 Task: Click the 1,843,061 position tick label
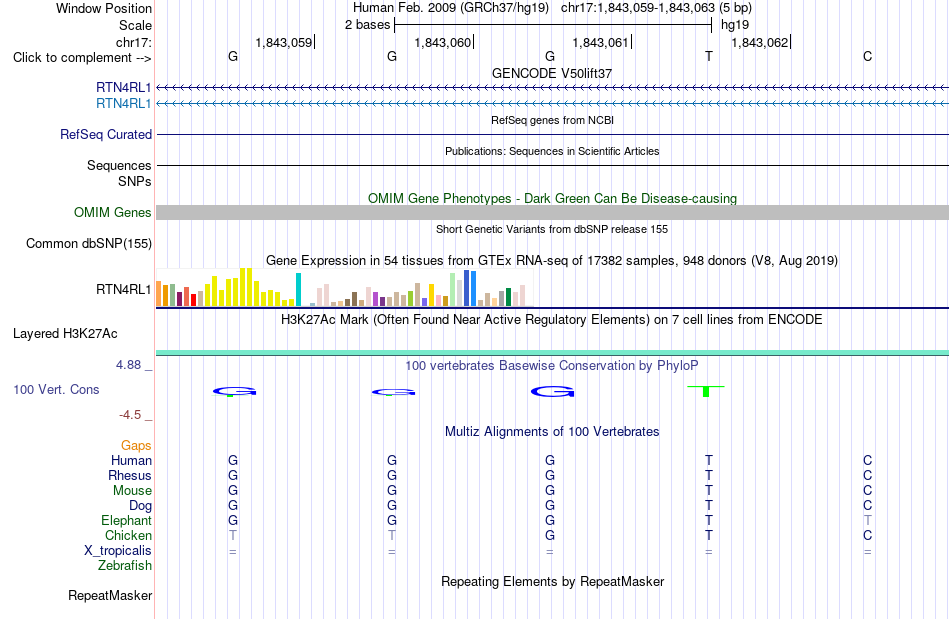(x=600, y=42)
